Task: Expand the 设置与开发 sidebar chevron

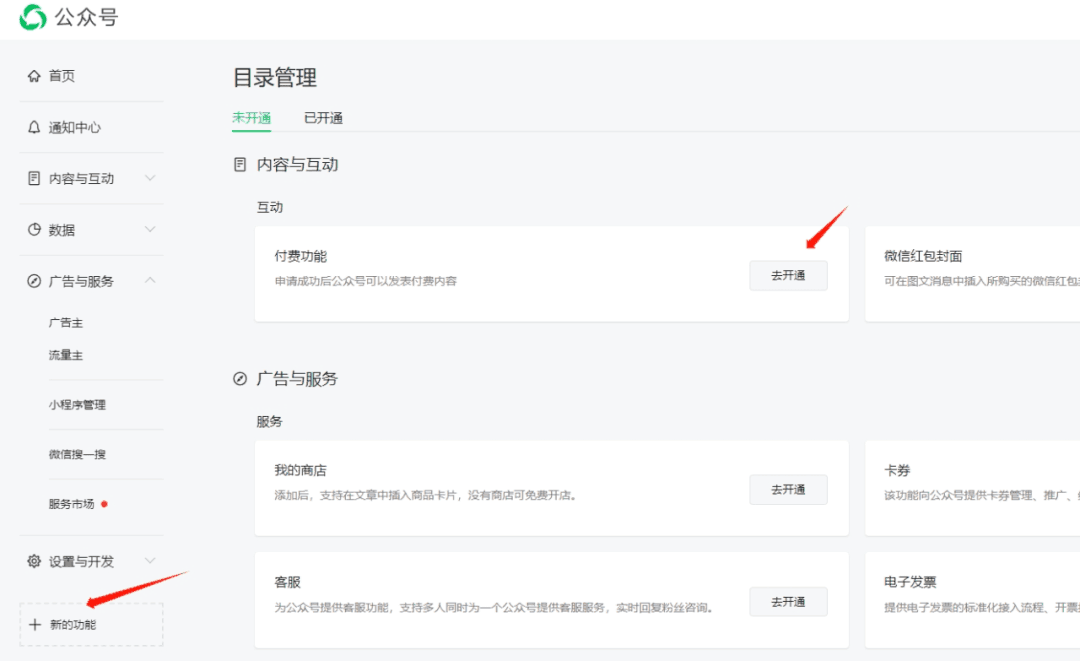Action: (x=149, y=560)
